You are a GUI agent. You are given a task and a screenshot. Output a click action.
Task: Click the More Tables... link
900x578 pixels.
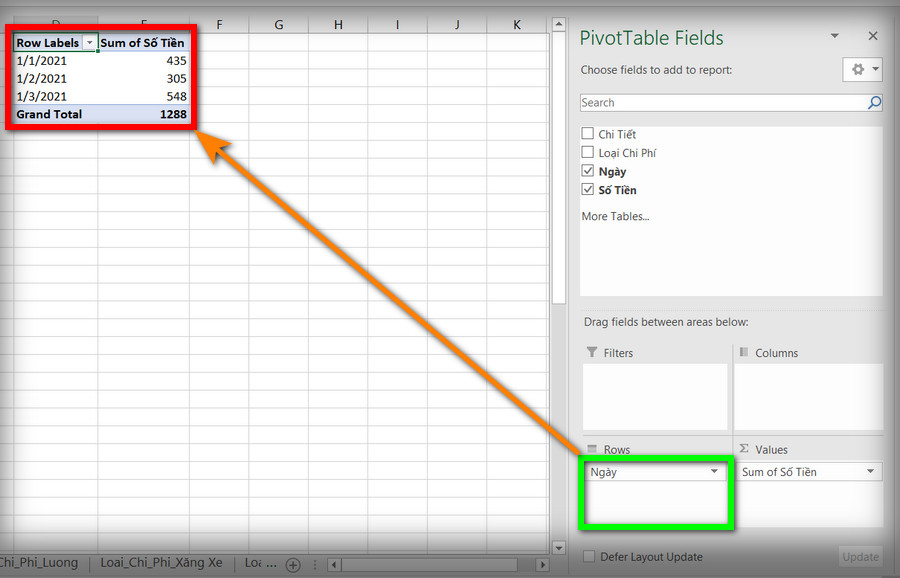coord(615,216)
